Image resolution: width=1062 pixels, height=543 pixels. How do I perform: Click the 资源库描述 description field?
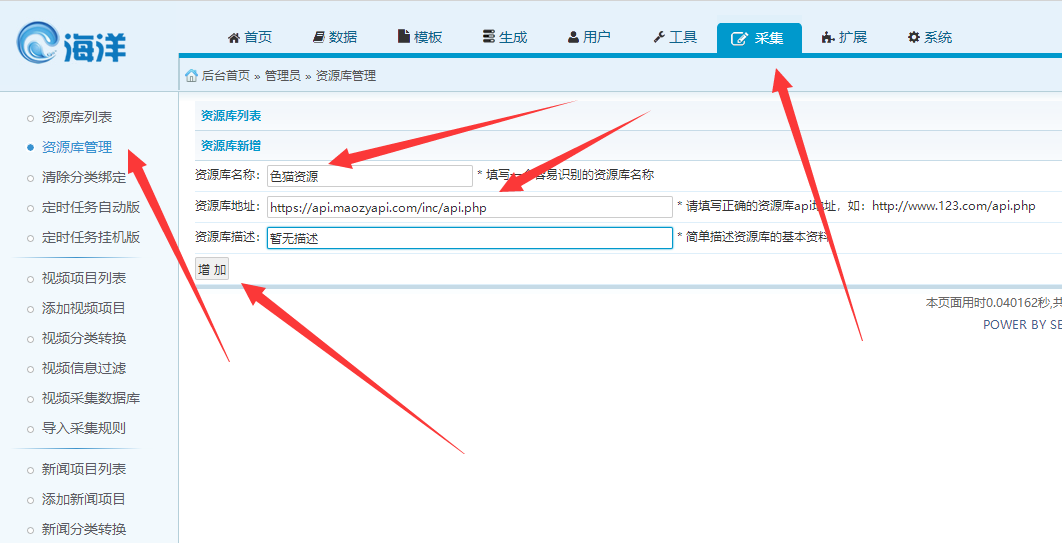tap(469, 238)
